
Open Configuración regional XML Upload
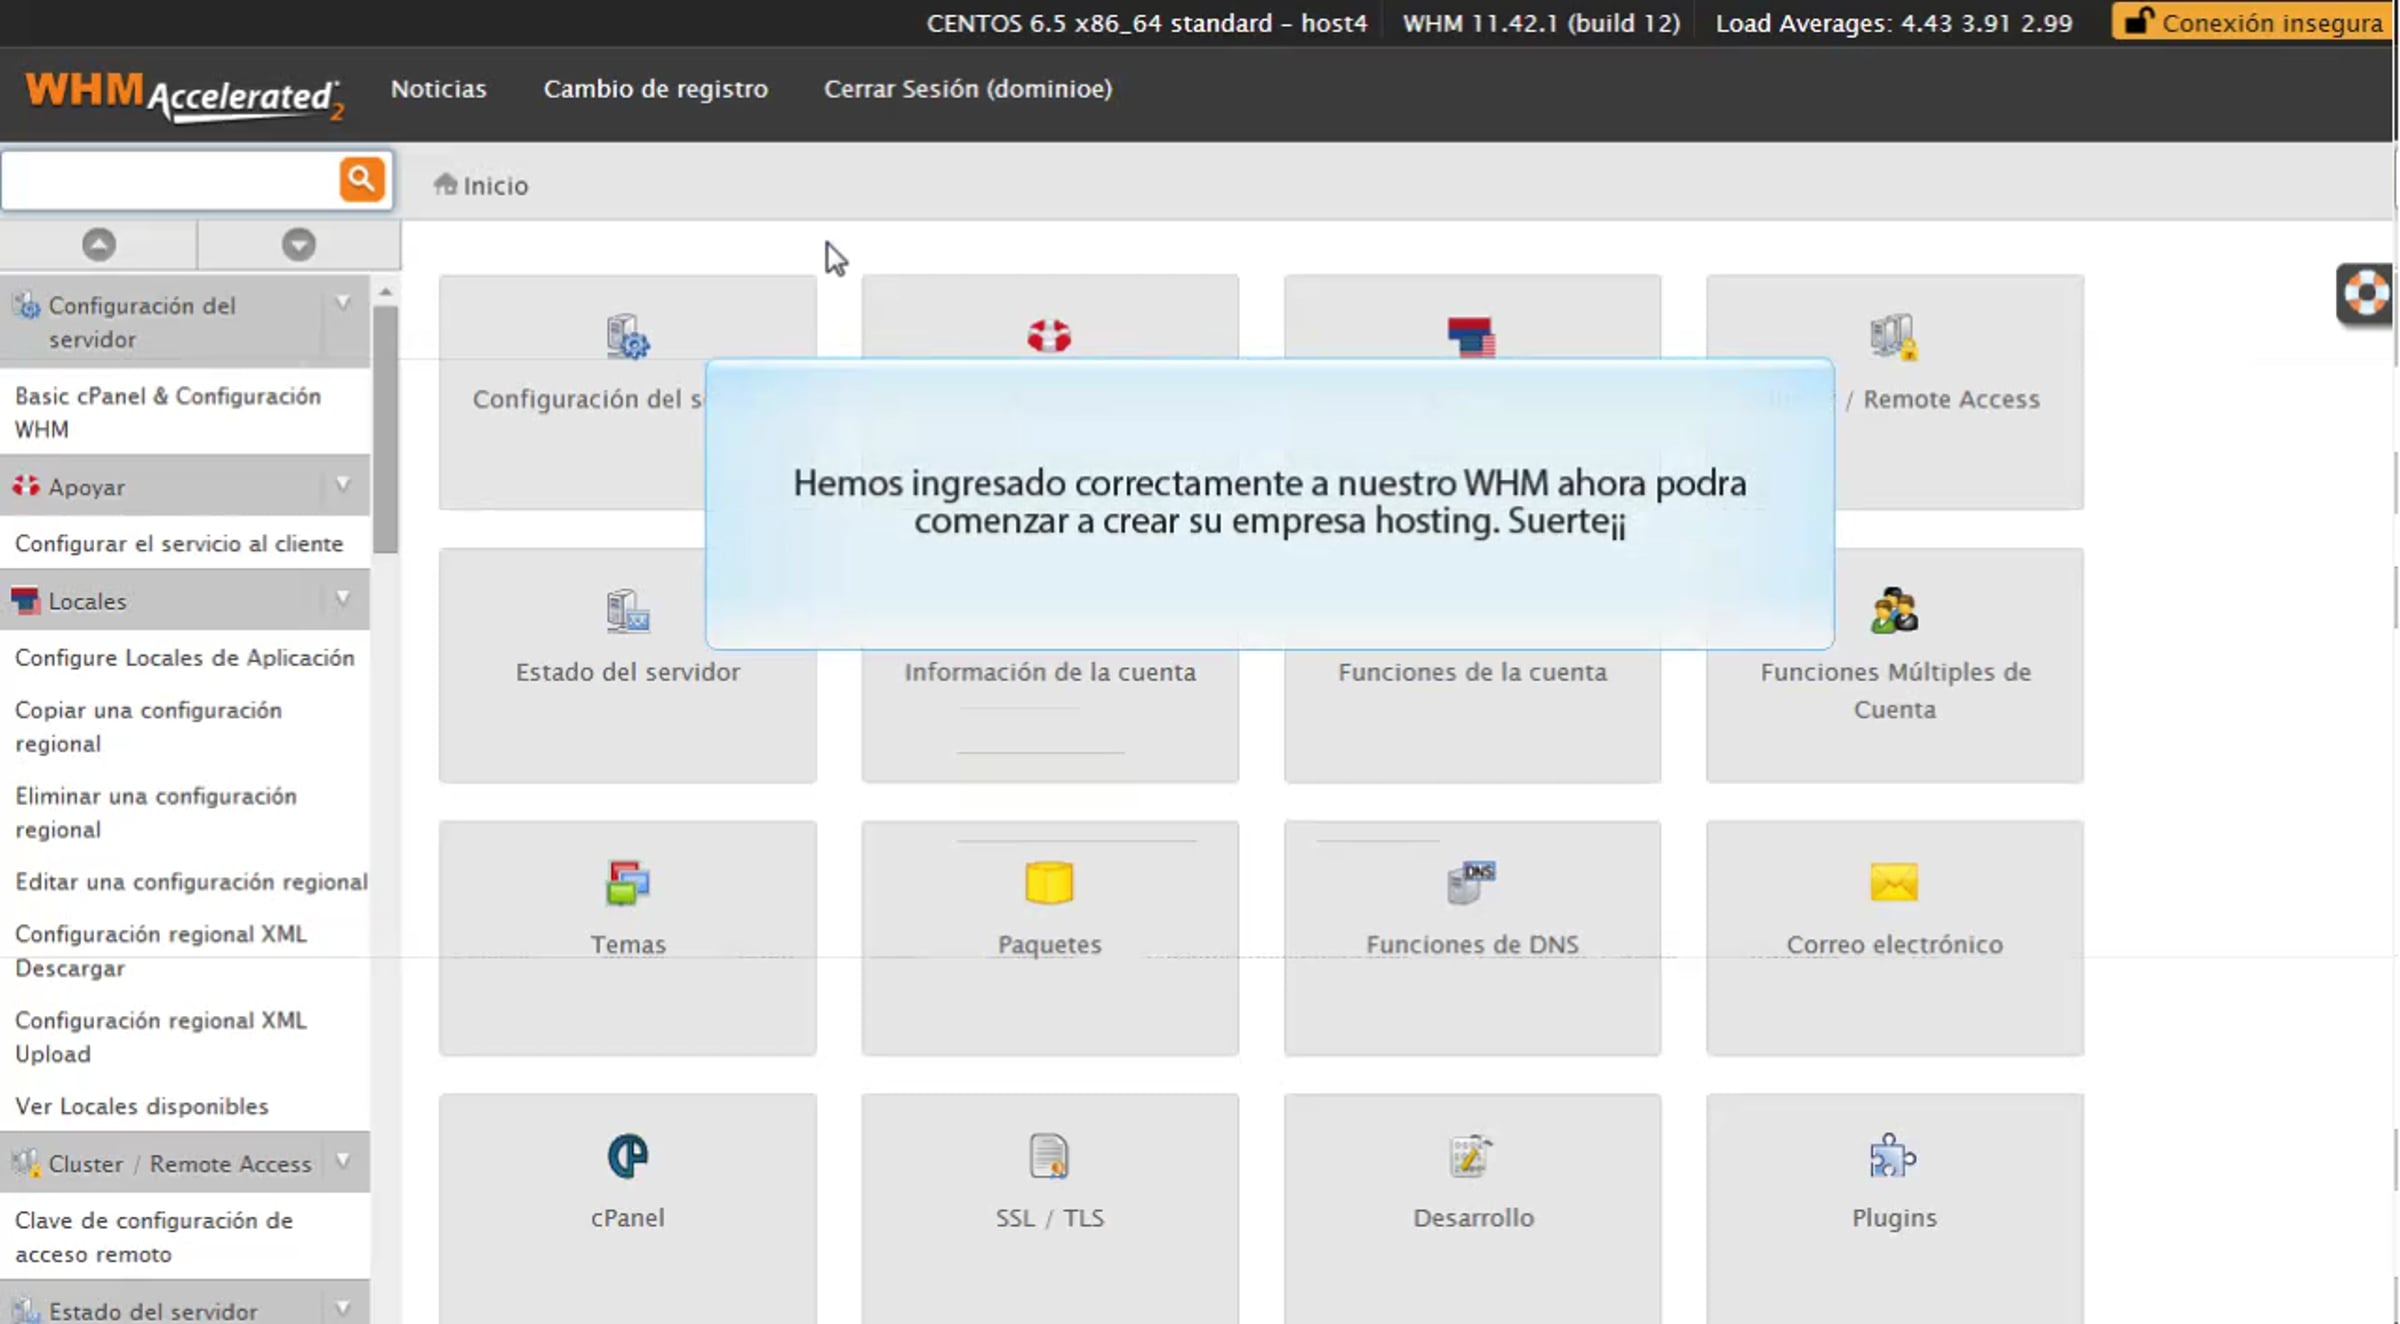pyautogui.click(x=160, y=1036)
